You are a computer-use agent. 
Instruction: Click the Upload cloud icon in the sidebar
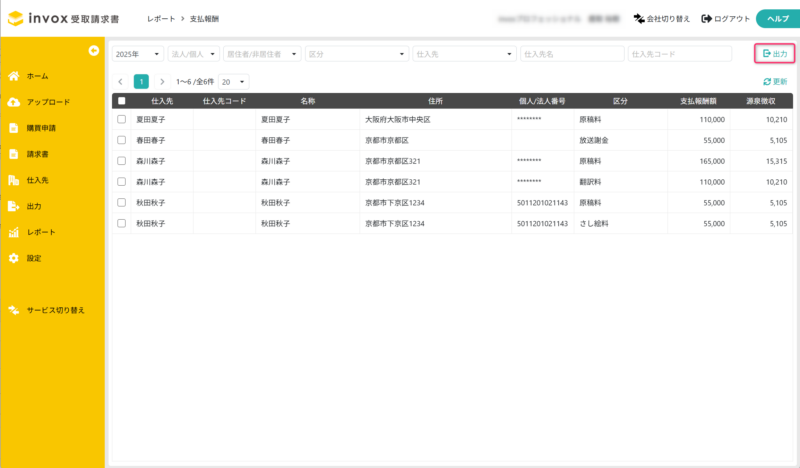[14, 102]
